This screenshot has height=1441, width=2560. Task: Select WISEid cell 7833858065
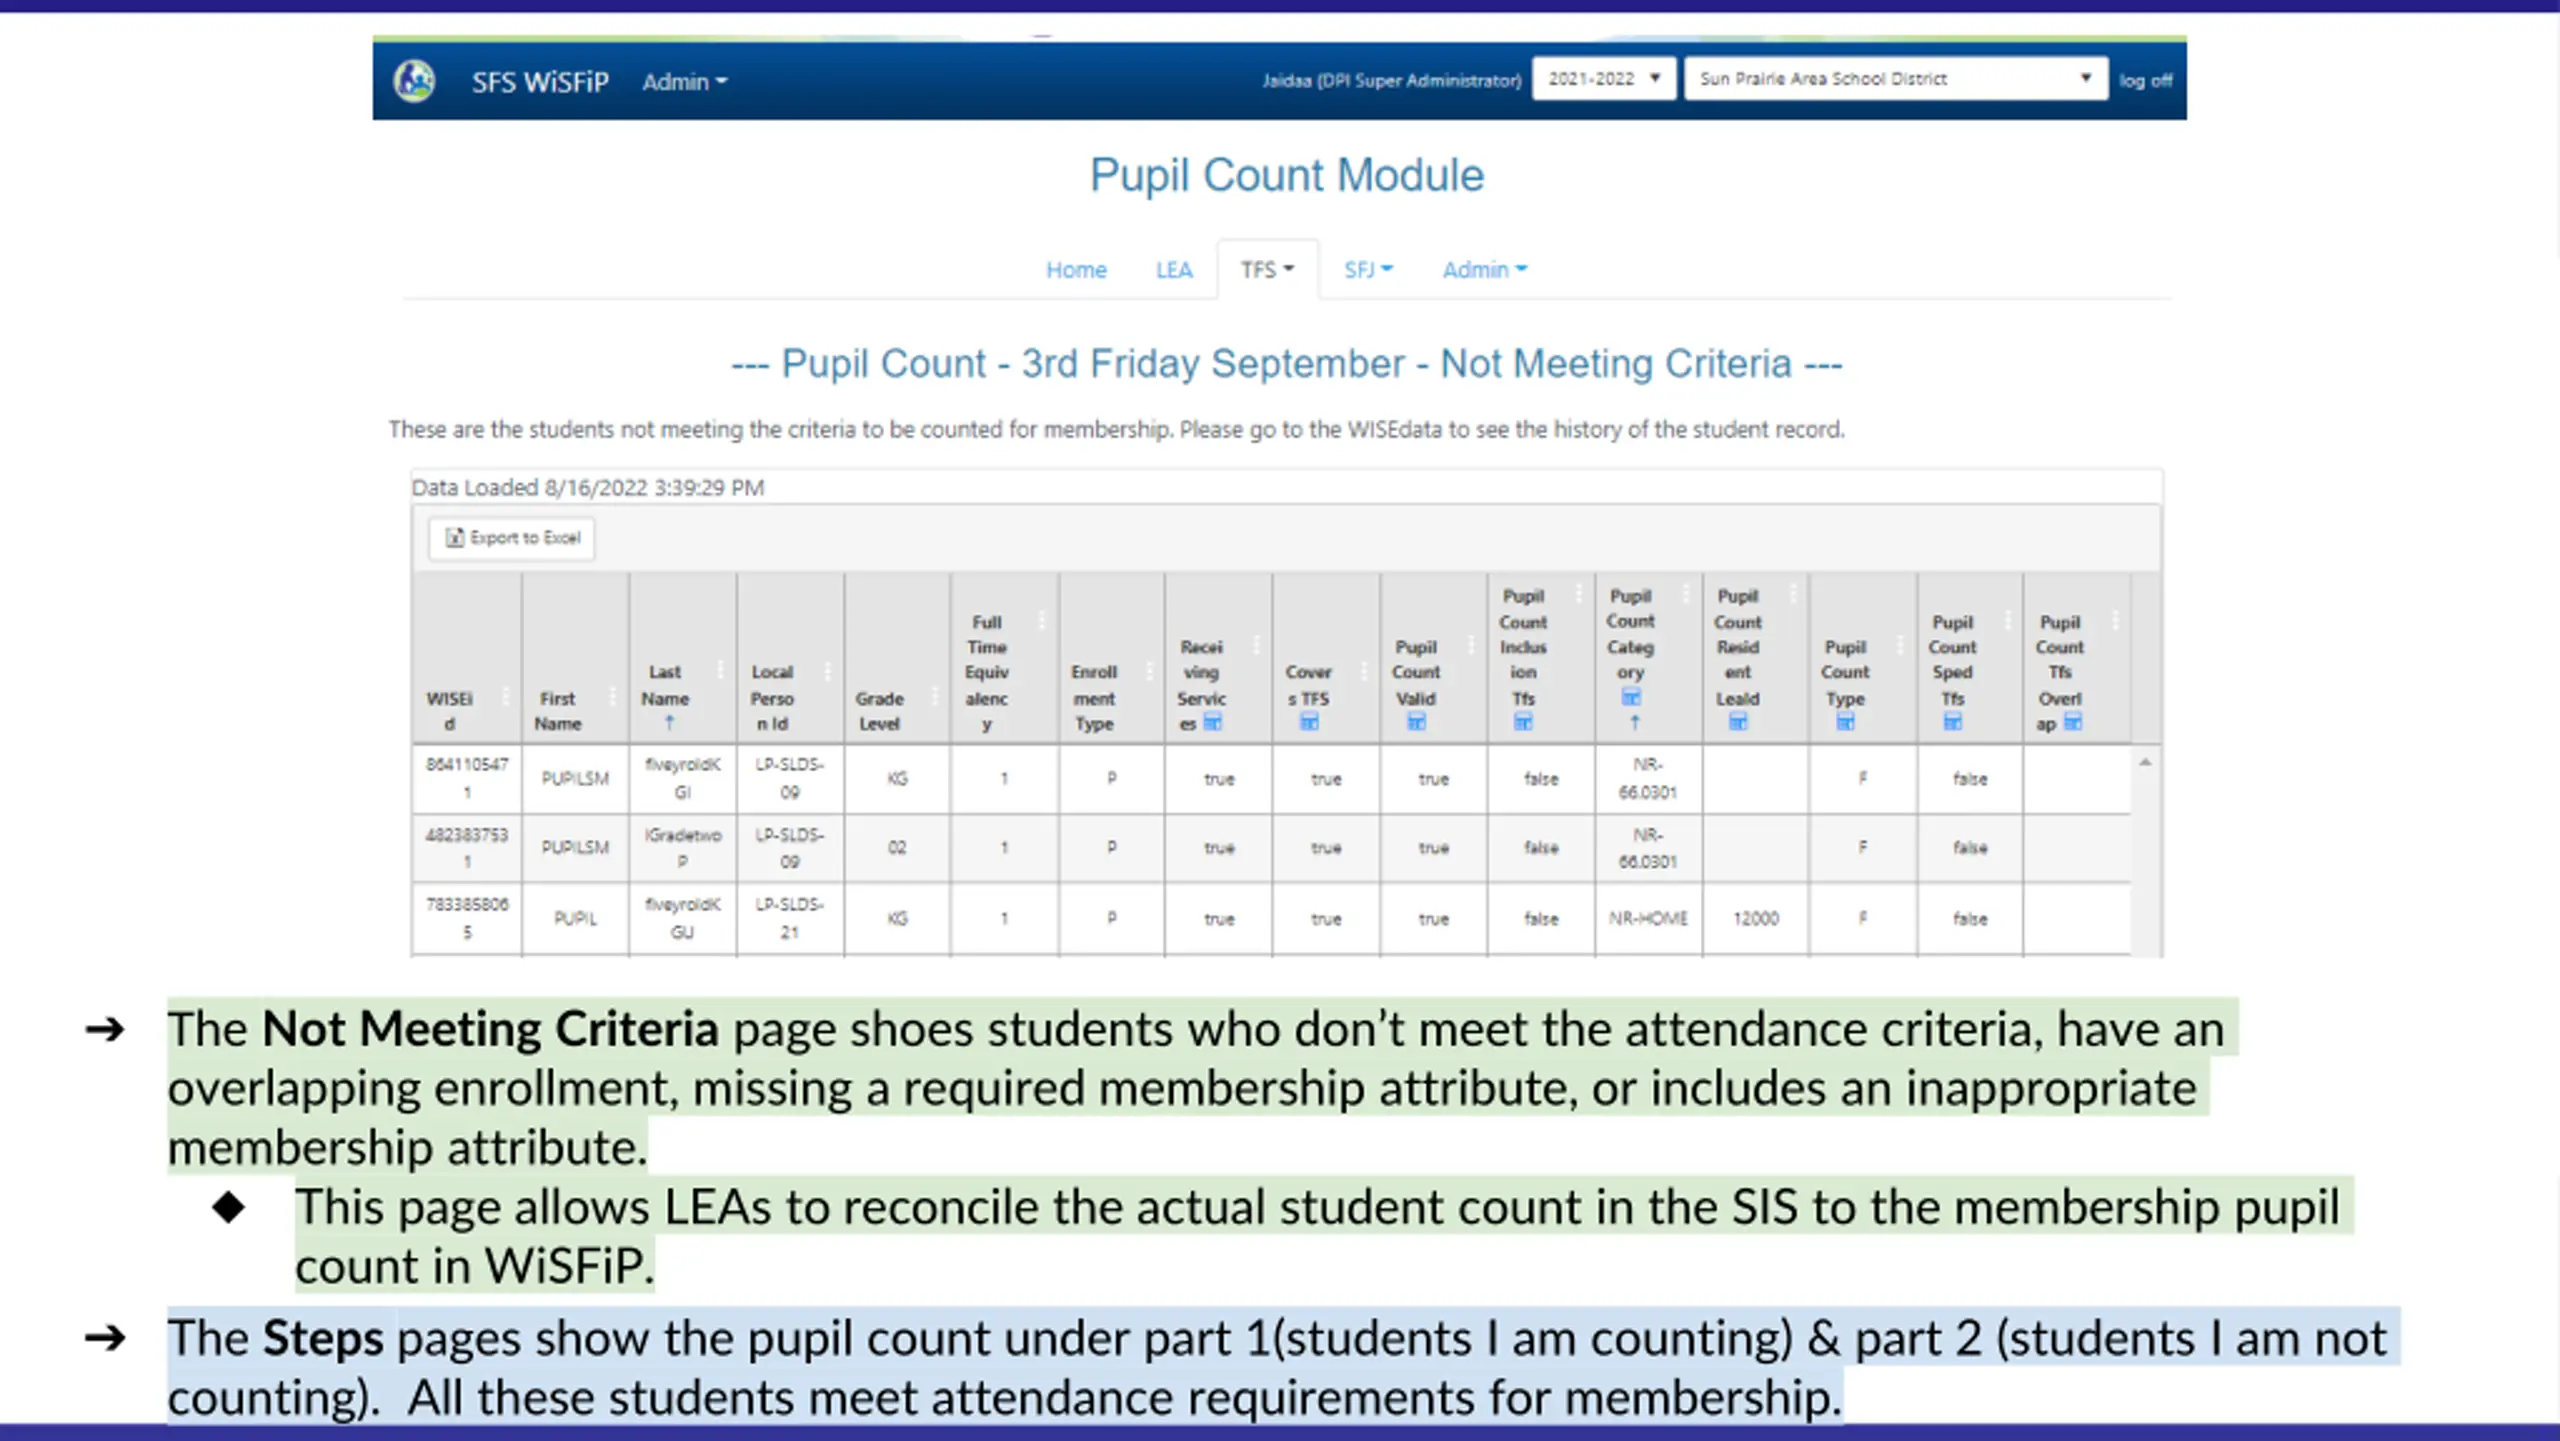click(467, 918)
